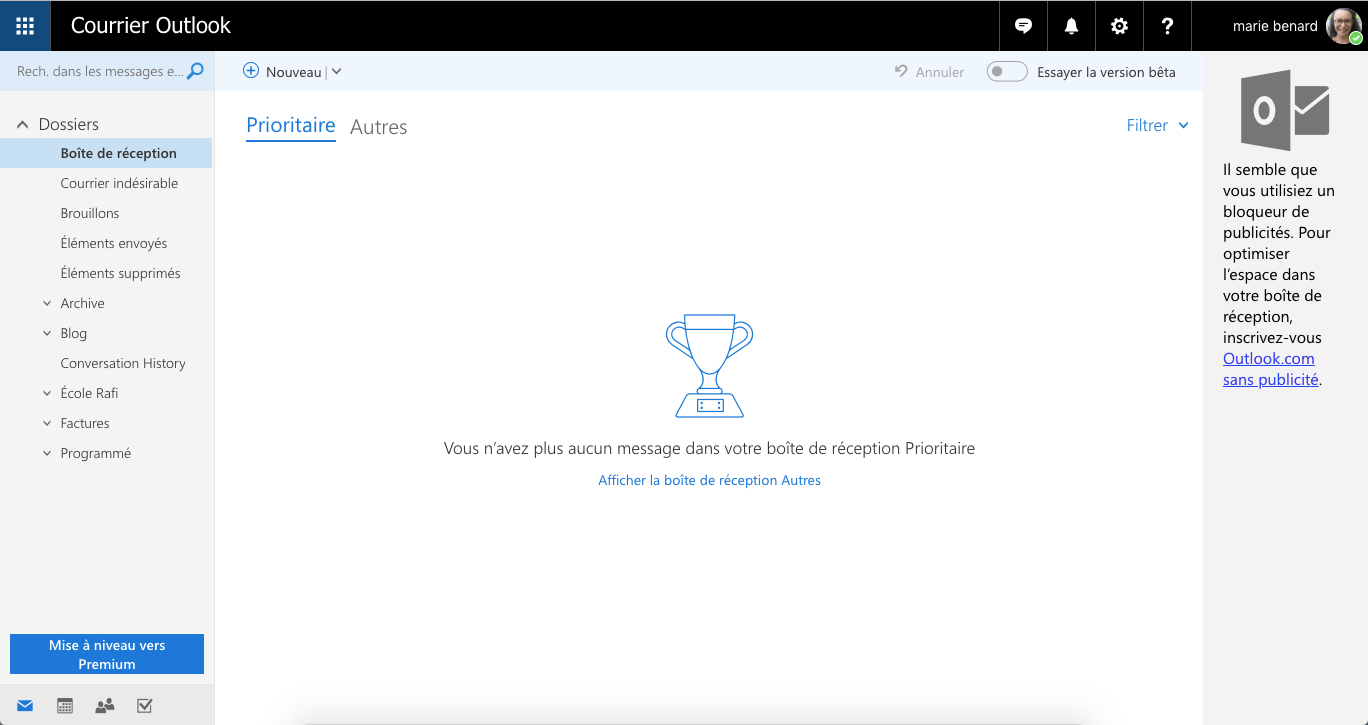Open the Nouveau dropdown arrow
The width and height of the screenshot is (1368, 725).
[x=337, y=72]
